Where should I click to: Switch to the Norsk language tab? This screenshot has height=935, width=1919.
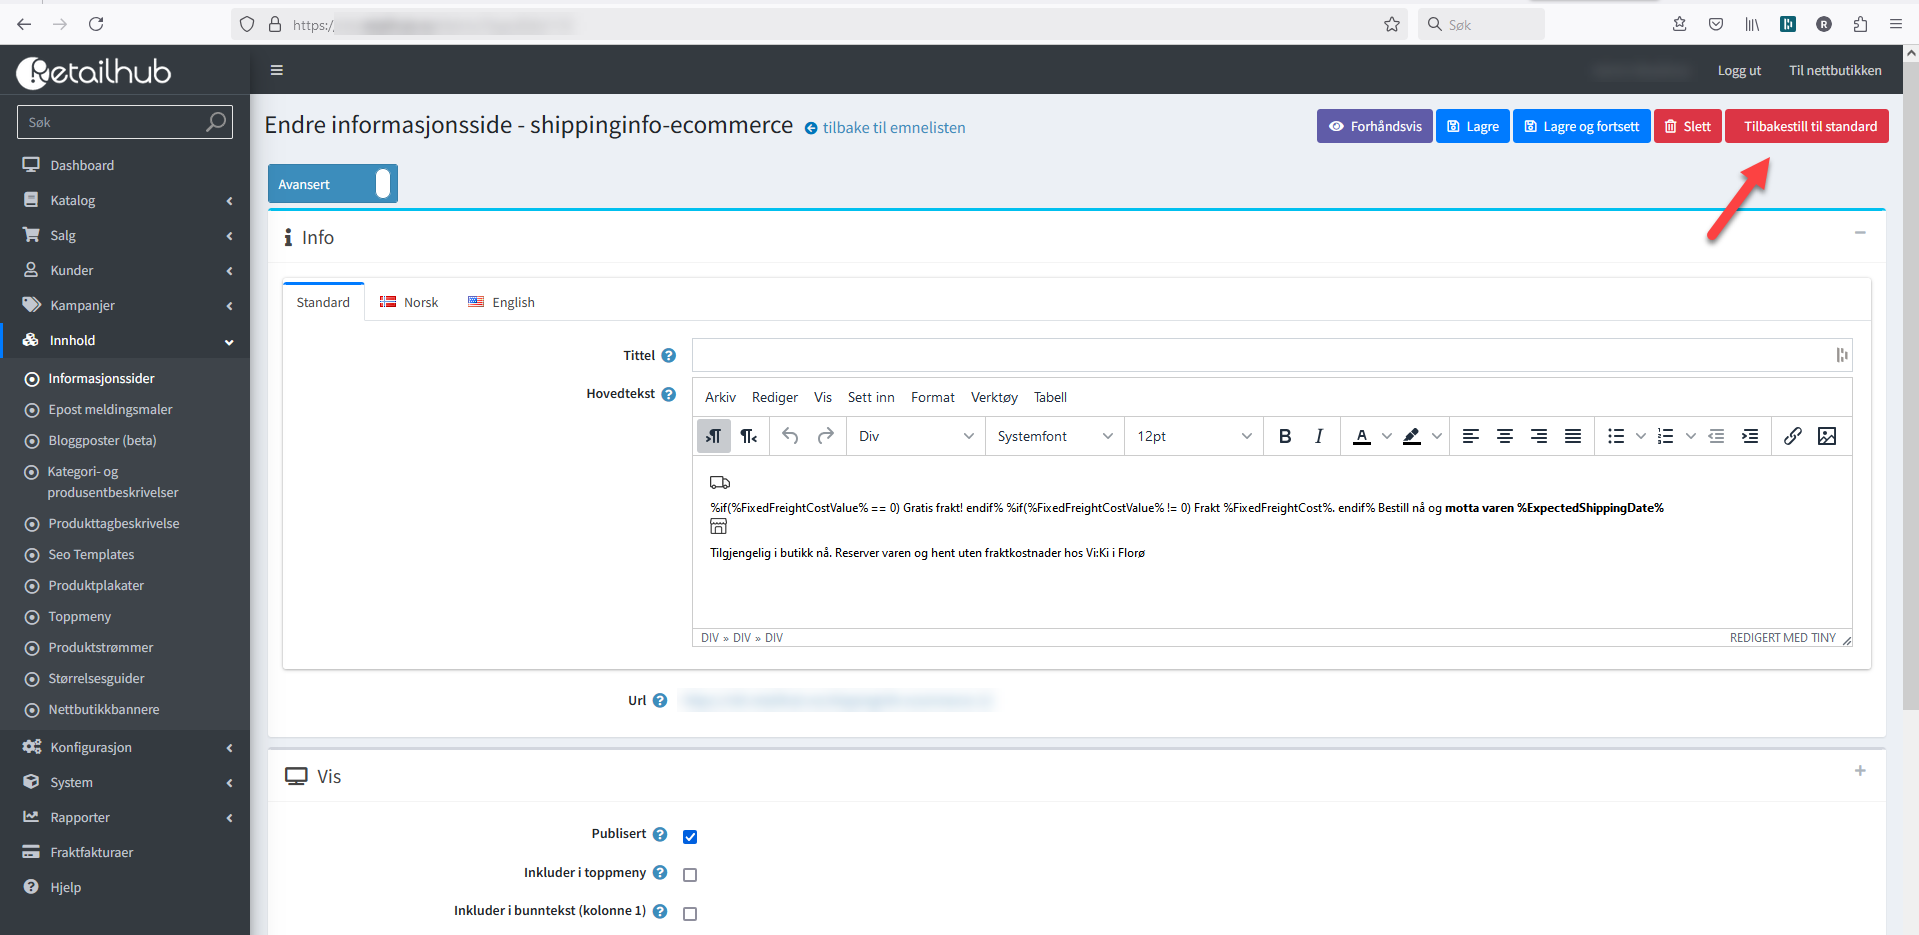click(x=409, y=302)
